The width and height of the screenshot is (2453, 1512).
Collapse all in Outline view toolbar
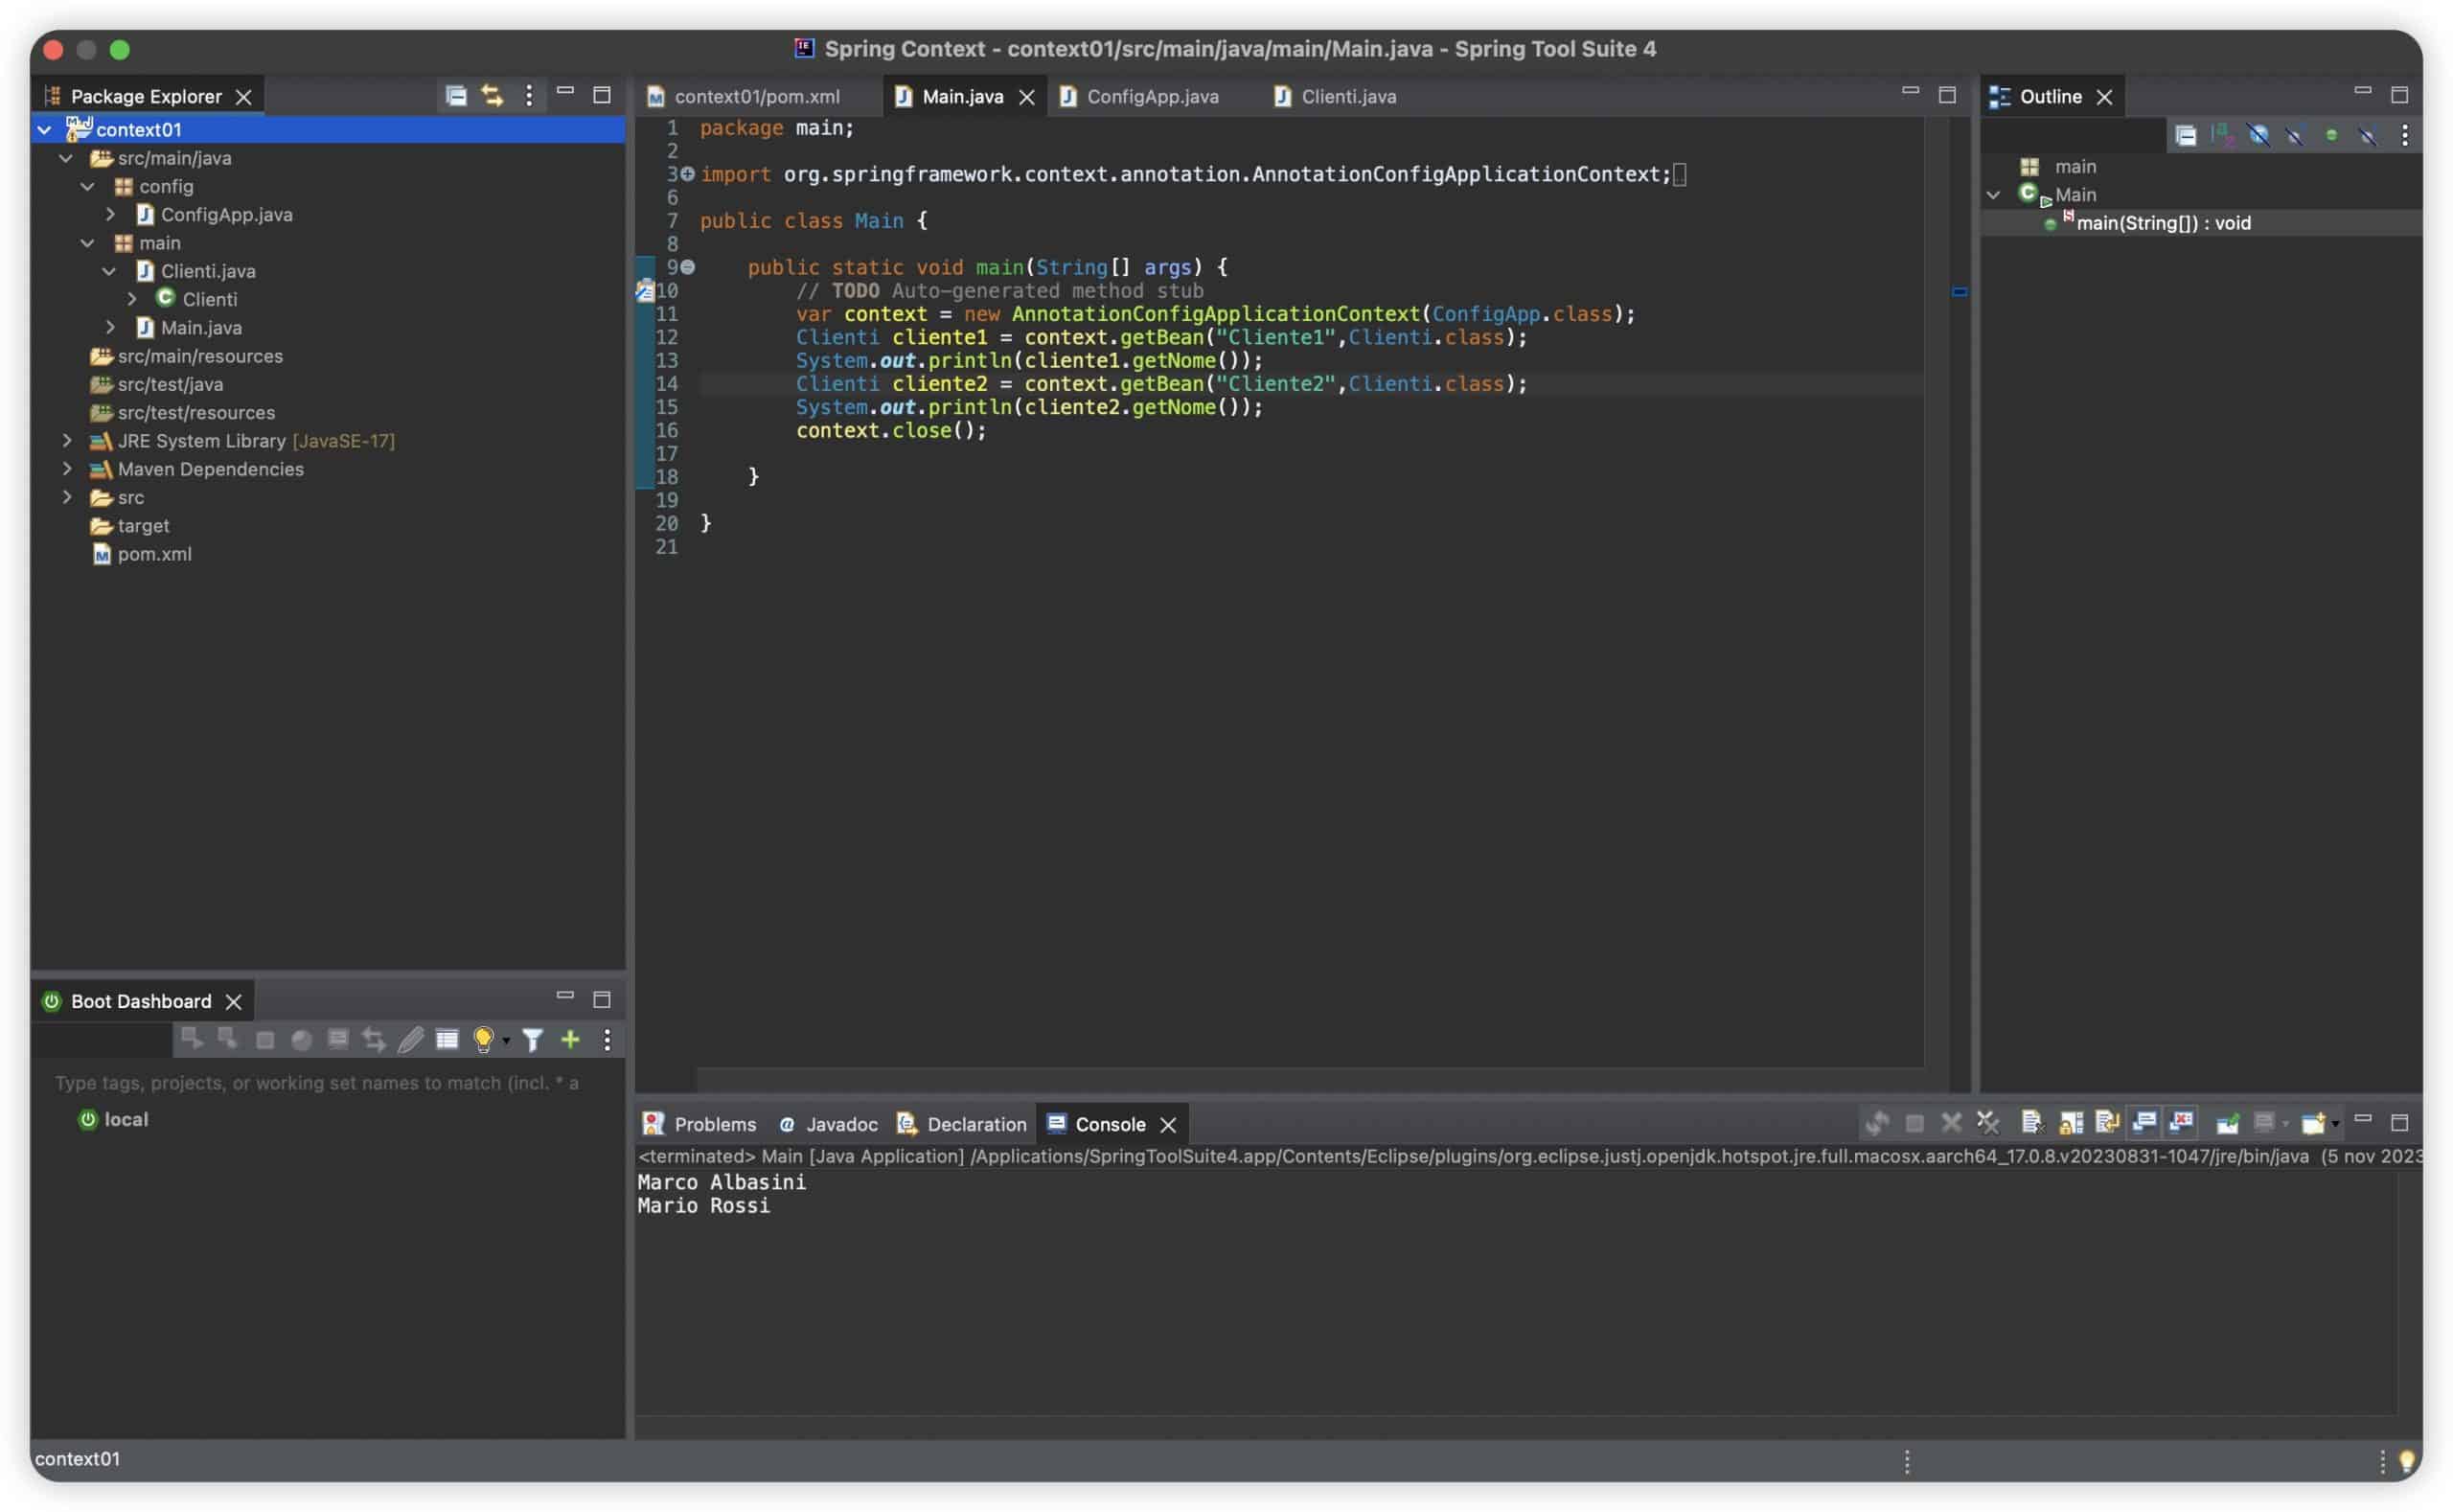pos(2186,135)
